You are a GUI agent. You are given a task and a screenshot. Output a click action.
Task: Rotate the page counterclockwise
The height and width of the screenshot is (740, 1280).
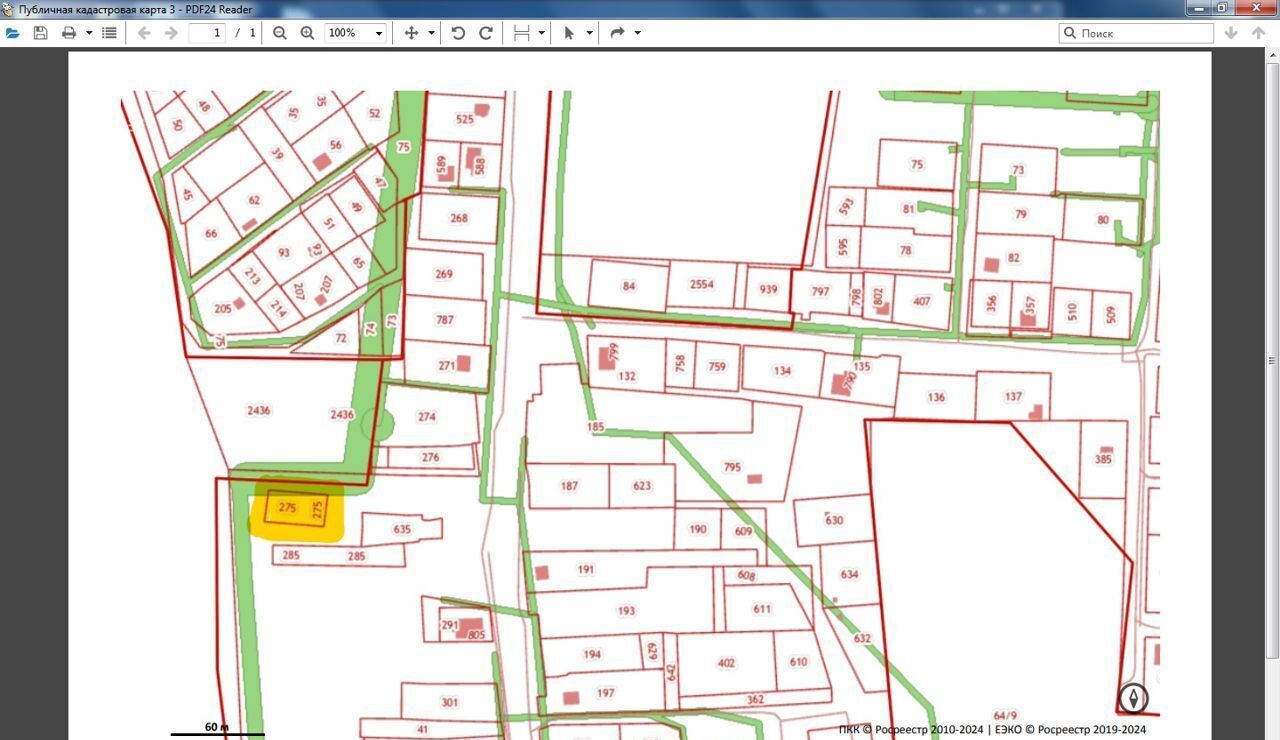pos(458,33)
